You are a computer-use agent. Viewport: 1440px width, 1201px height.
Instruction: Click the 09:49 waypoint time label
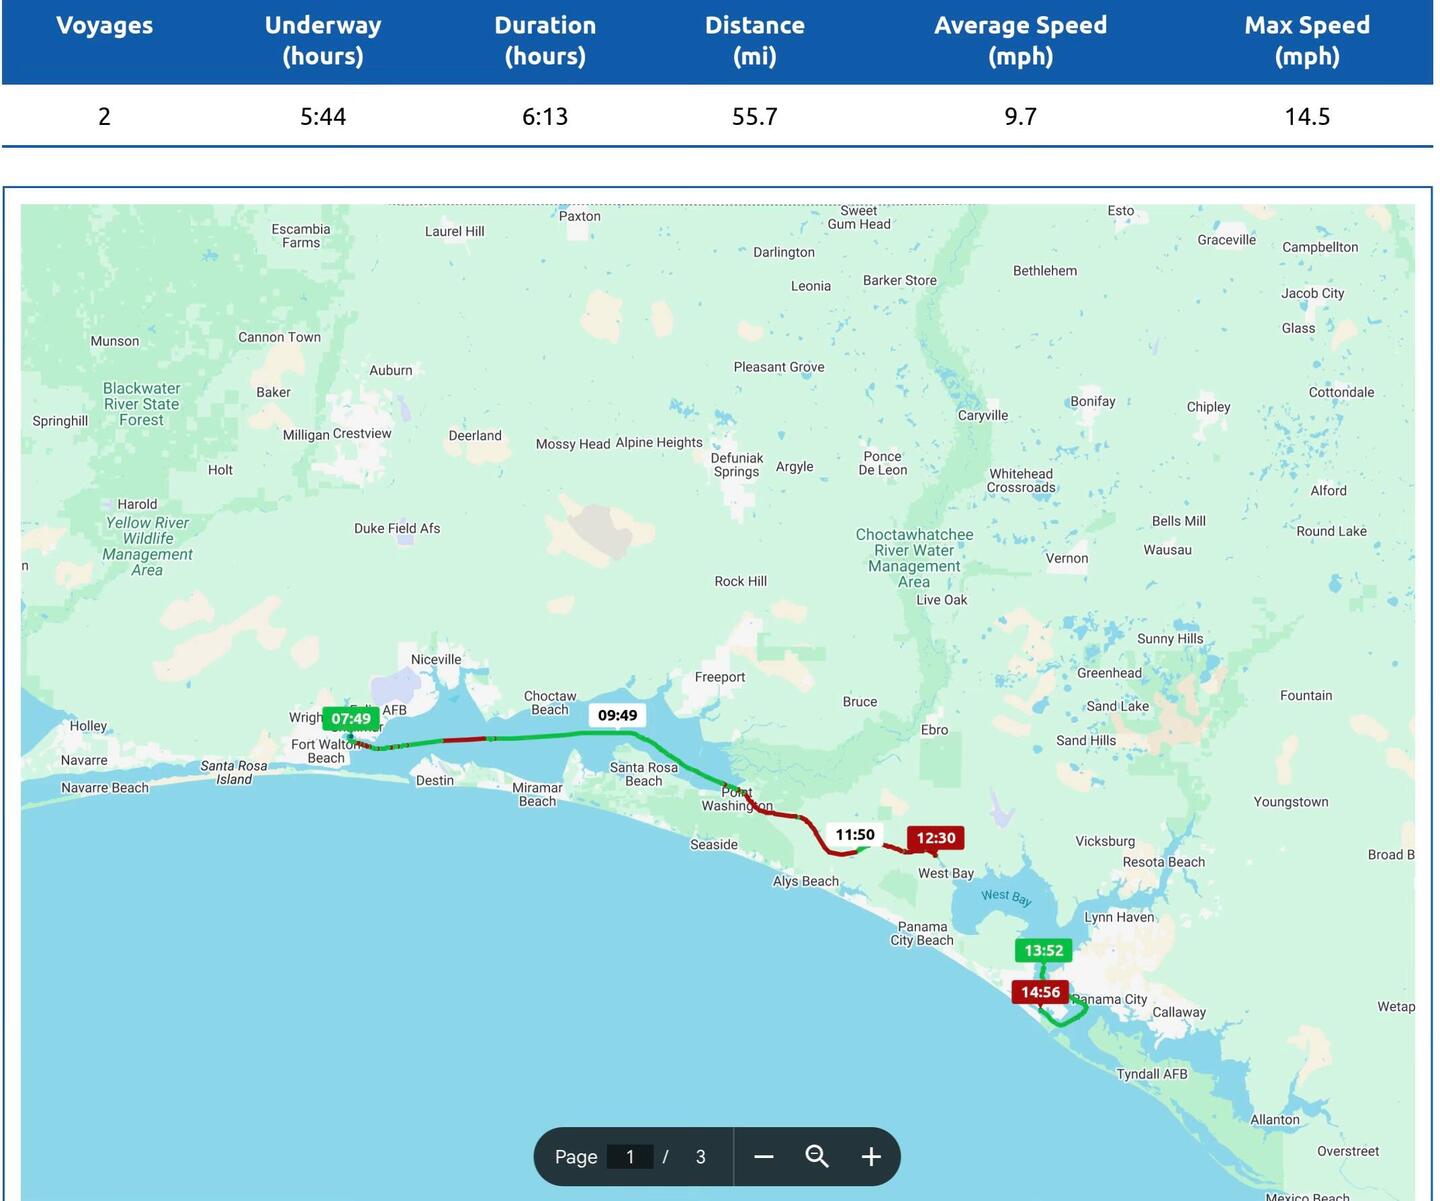[x=617, y=715]
